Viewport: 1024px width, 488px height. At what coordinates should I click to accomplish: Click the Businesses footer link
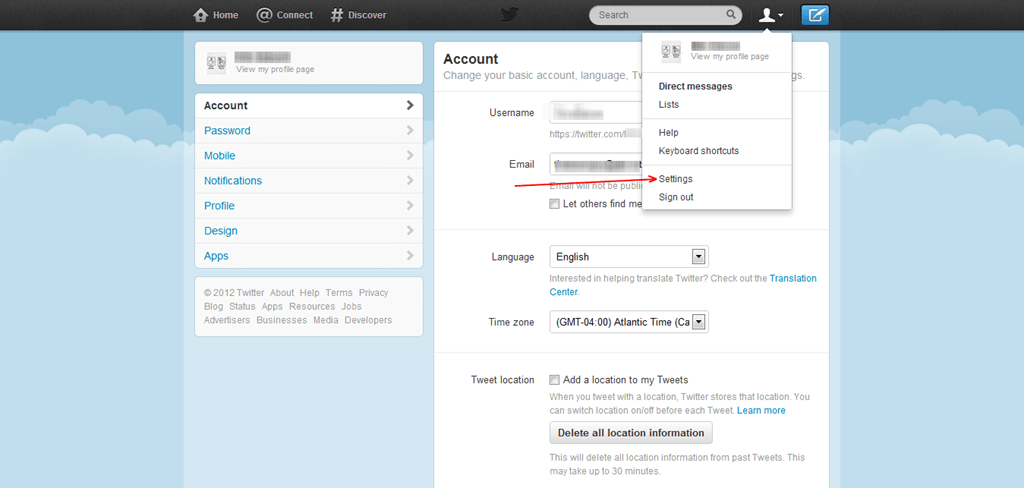coord(281,320)
